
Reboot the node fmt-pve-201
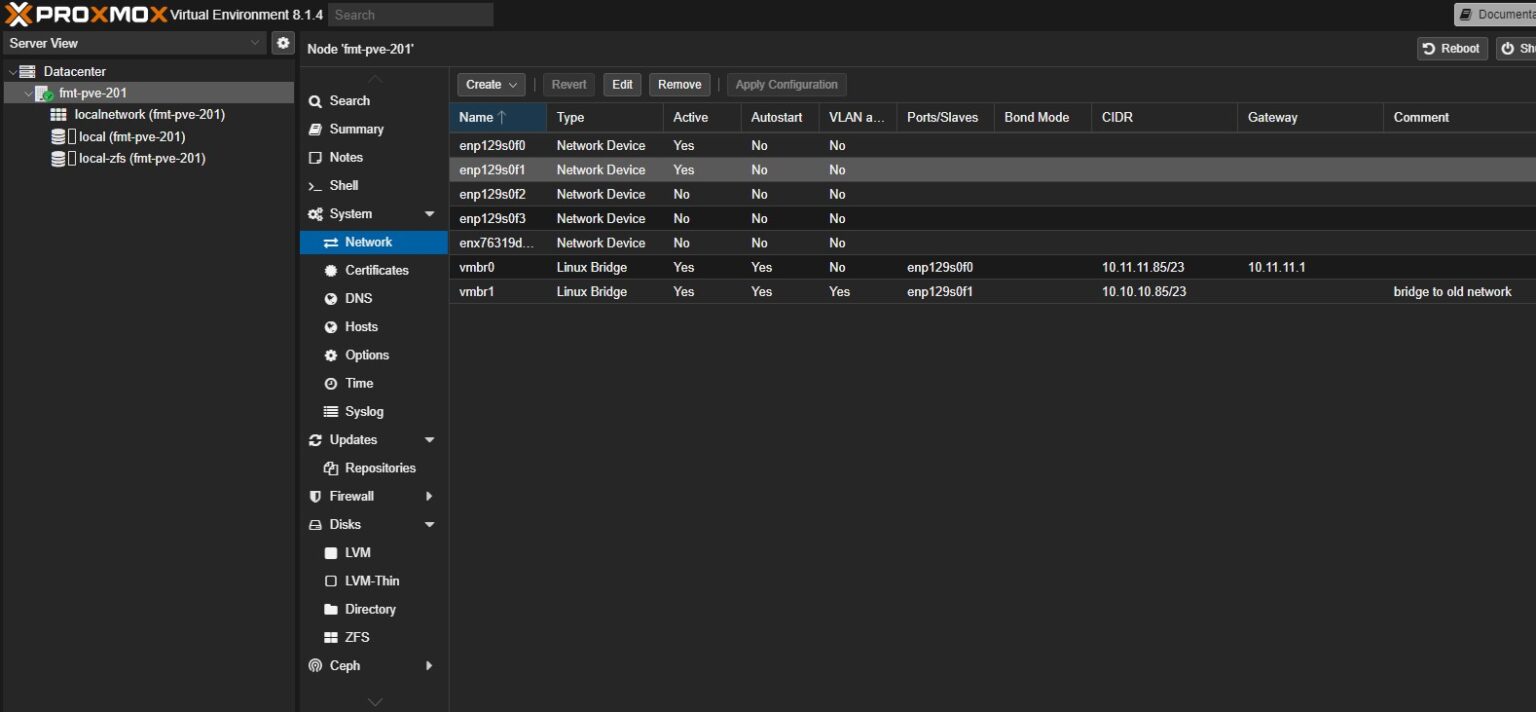[x=1452, y=47]
